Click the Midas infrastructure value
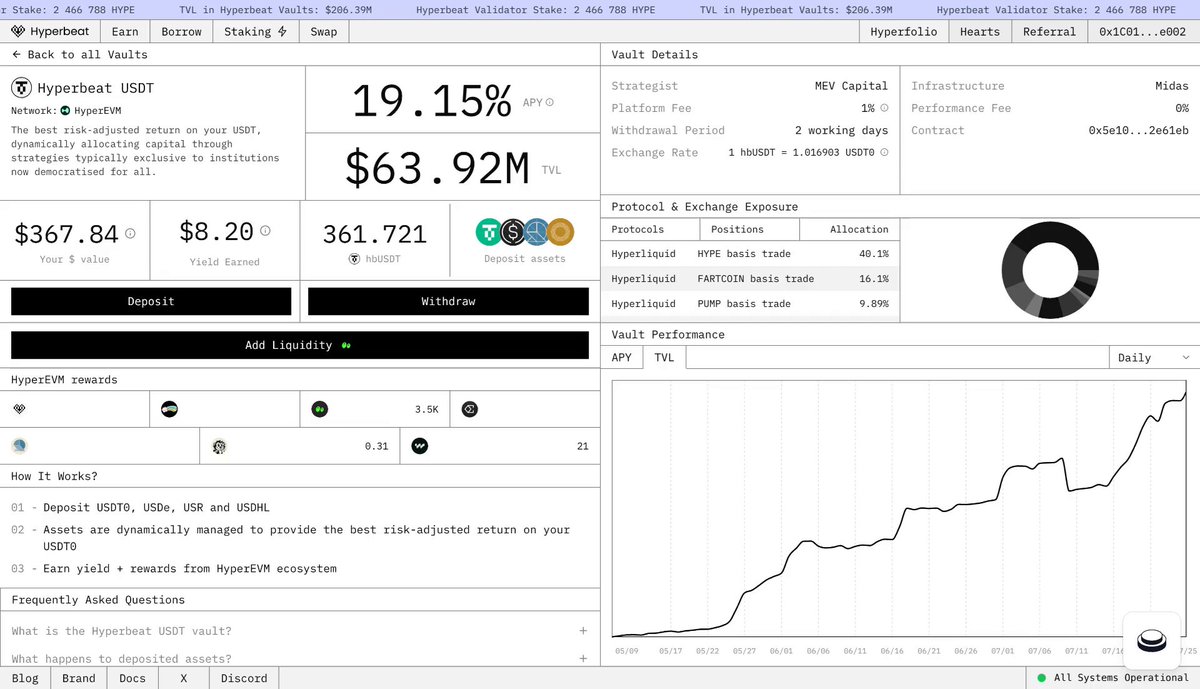1200x689 pixels. (x=1172, y=86)
